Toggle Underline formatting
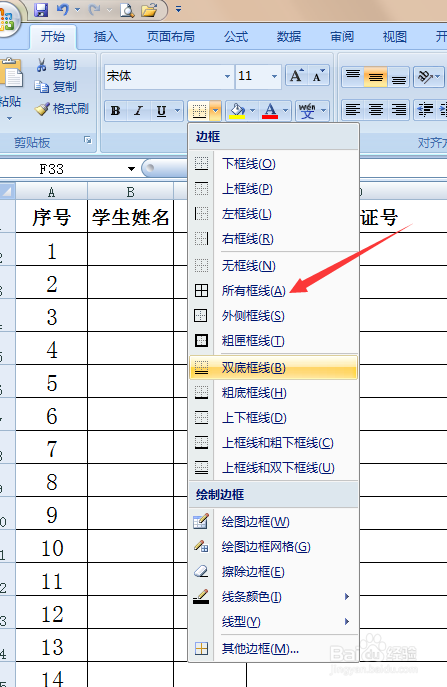This screenshot has height=687, width=447. (x=161, y=110)
